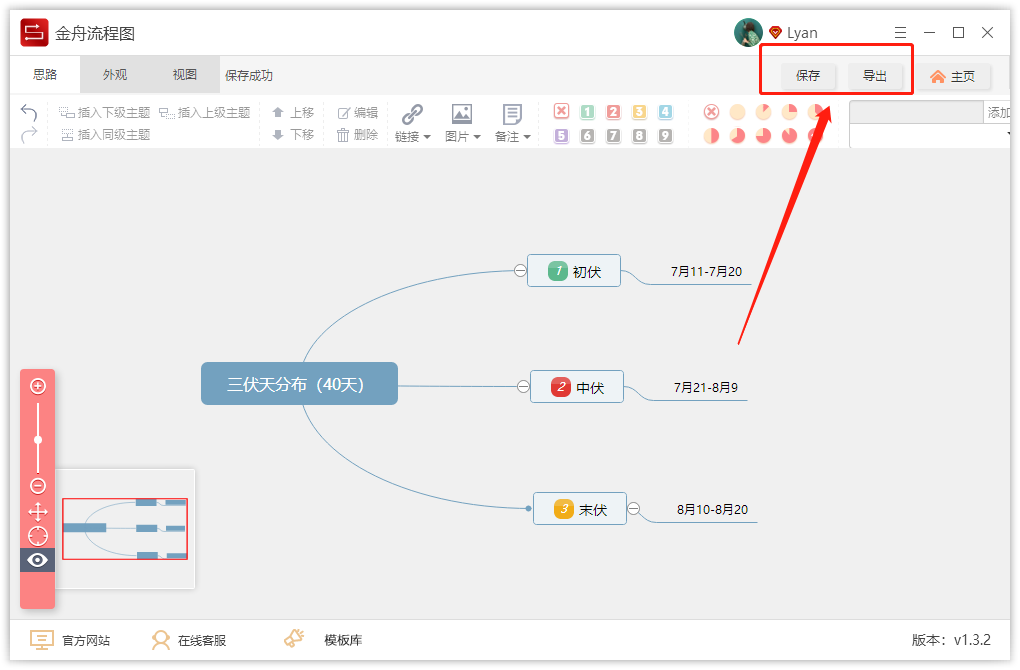1020x670 pixels.
Task: Click the 编辑 edit tool
Action: click(x=358, y=113)
